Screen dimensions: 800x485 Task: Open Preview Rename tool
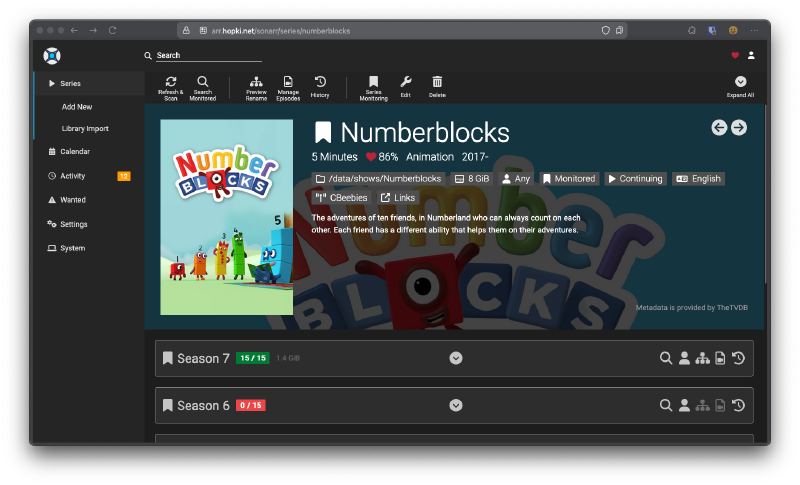[x=256, y=85]
